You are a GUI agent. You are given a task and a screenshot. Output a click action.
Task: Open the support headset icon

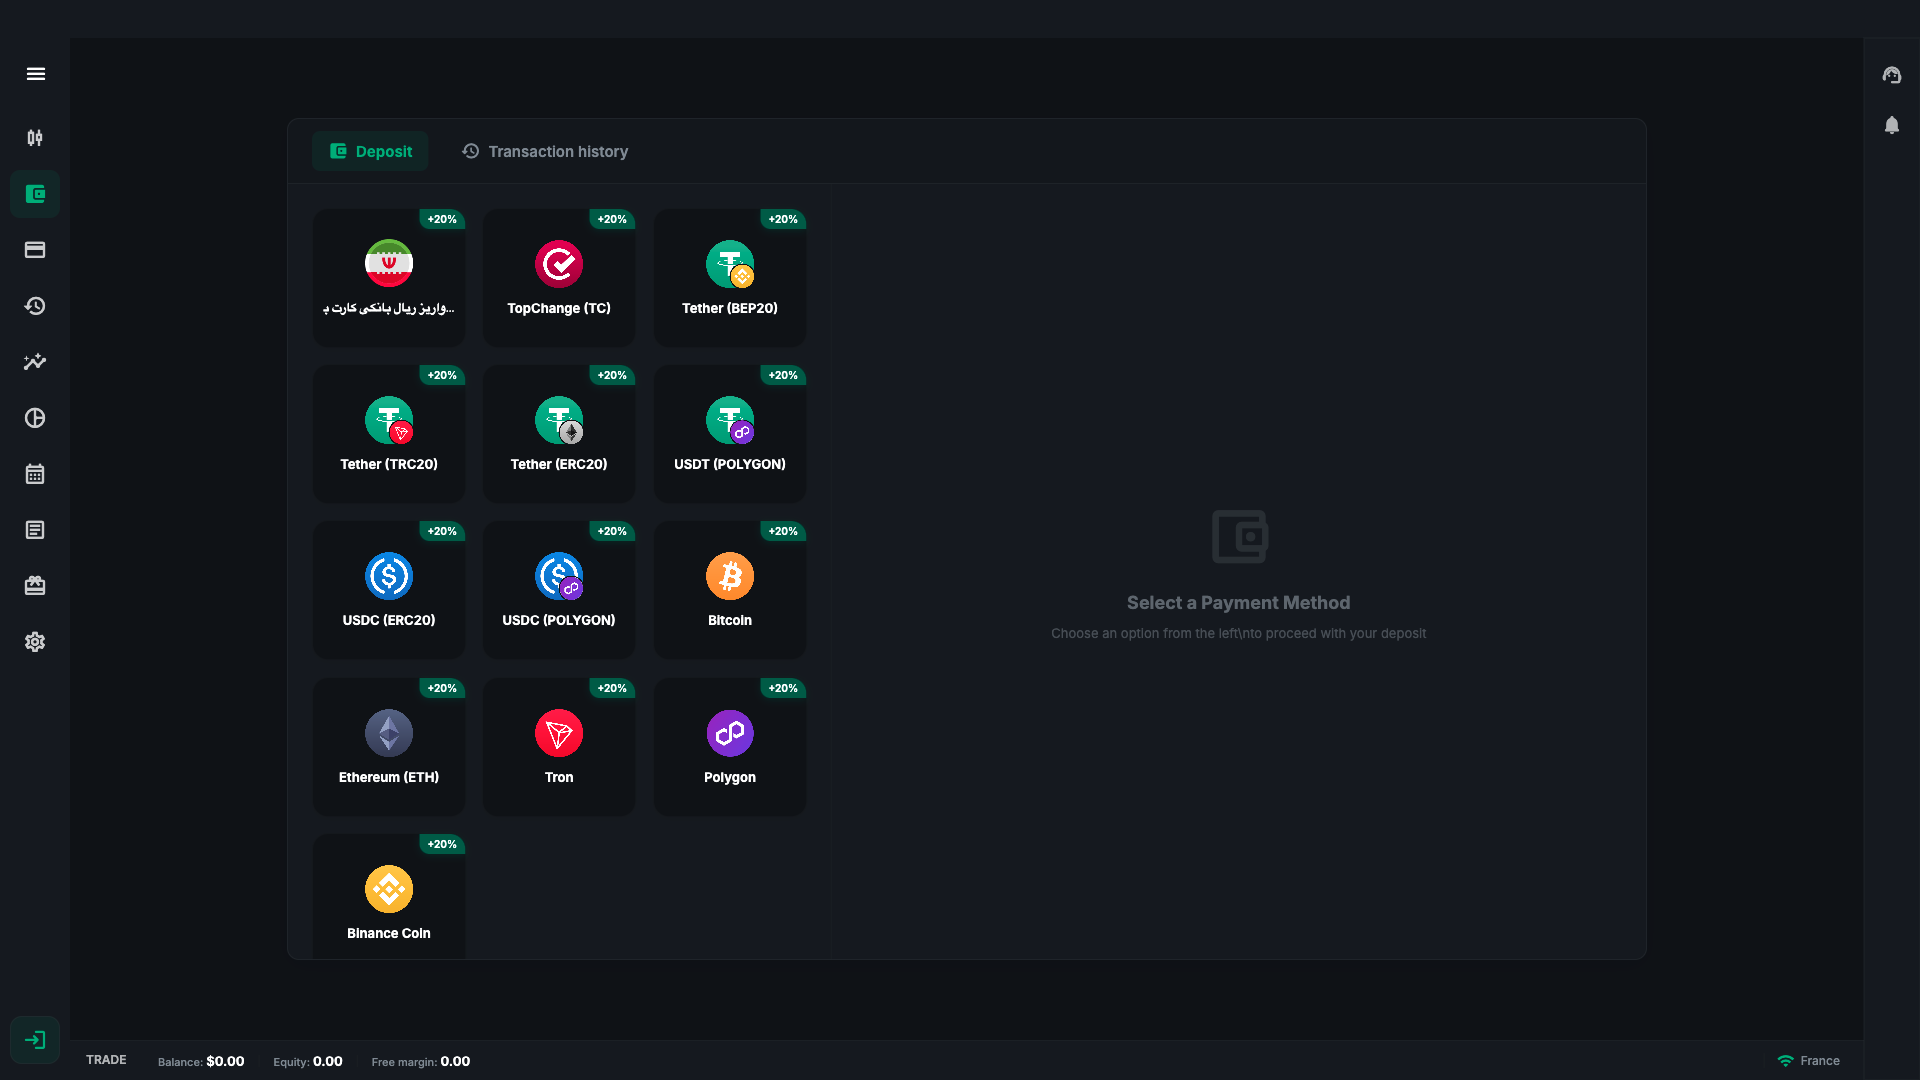[x=1892, y=75]
